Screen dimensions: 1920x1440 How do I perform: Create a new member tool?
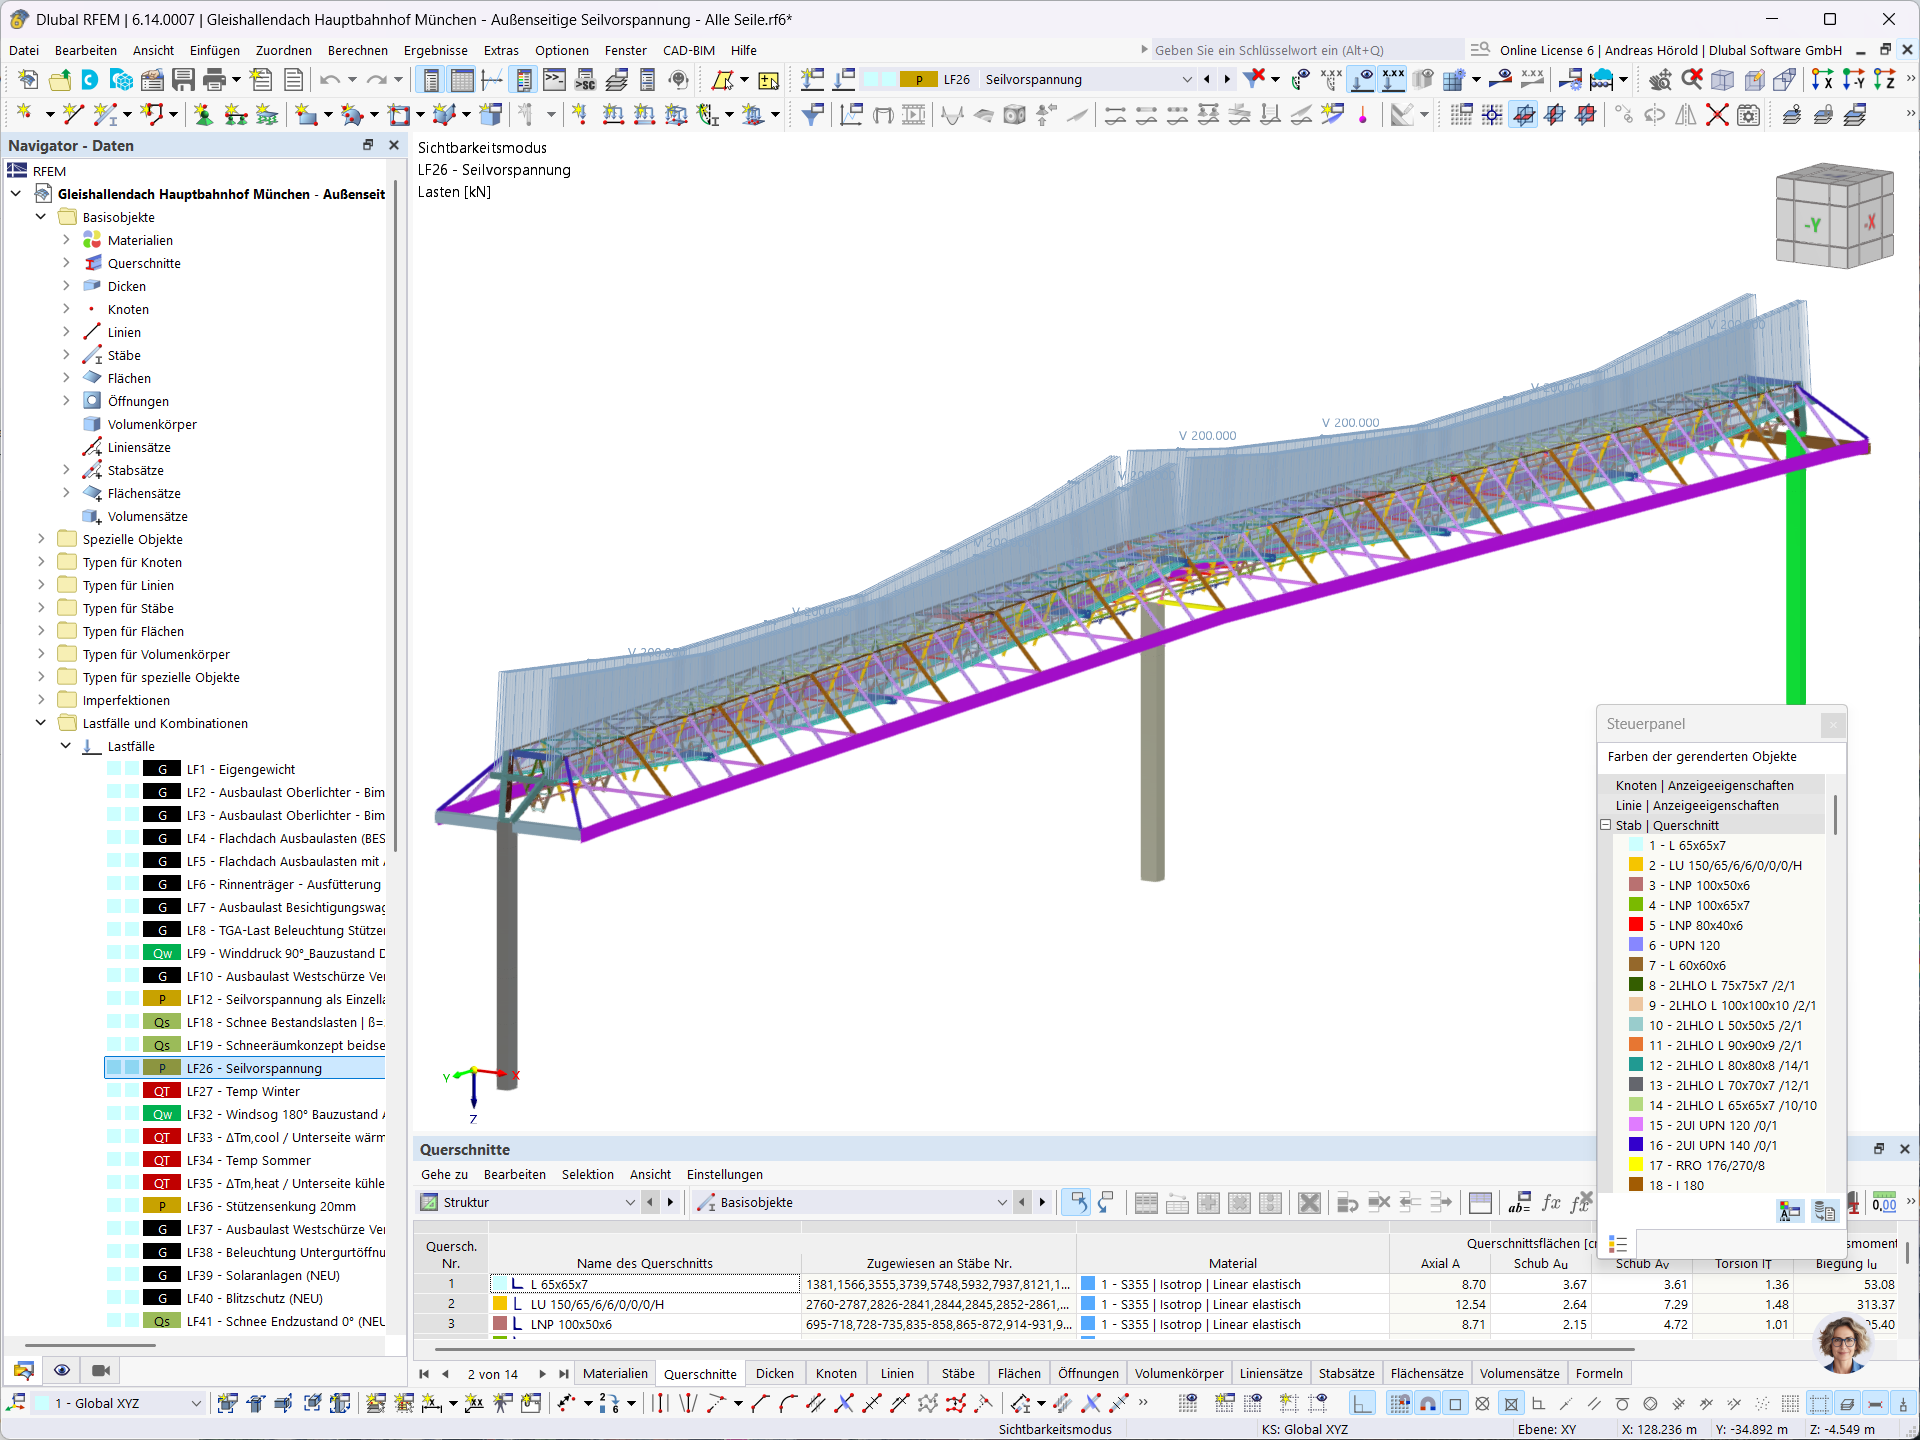pos(104,115)
